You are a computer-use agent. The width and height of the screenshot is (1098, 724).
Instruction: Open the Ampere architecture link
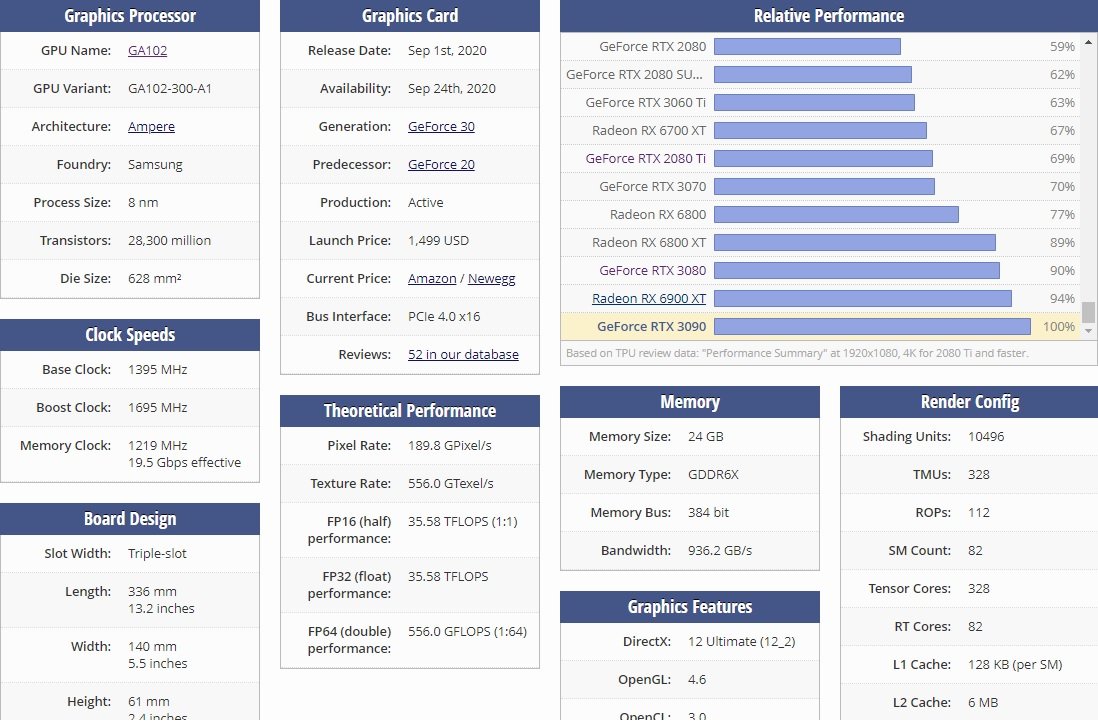151,126
